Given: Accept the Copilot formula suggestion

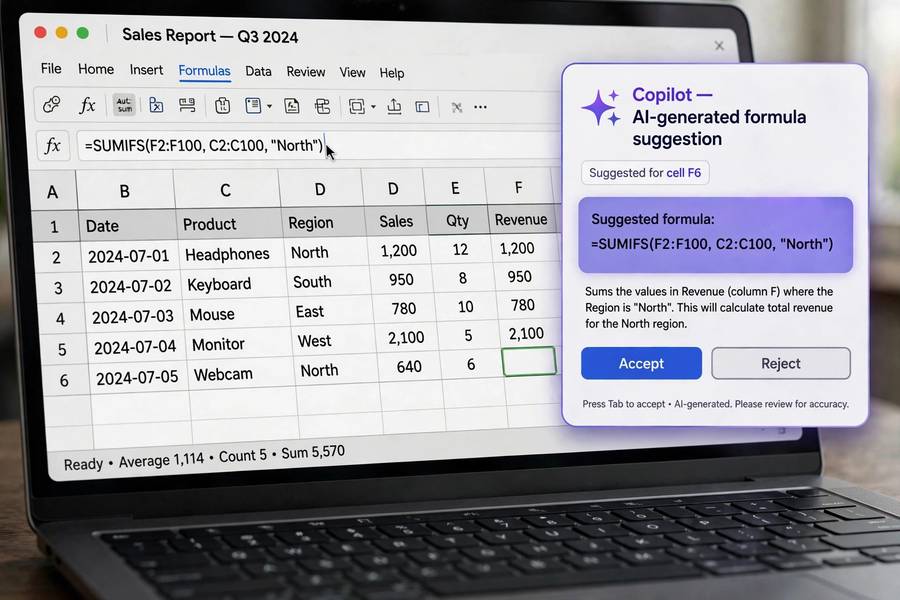Looking at the screenshot, I should click(641, 363).
